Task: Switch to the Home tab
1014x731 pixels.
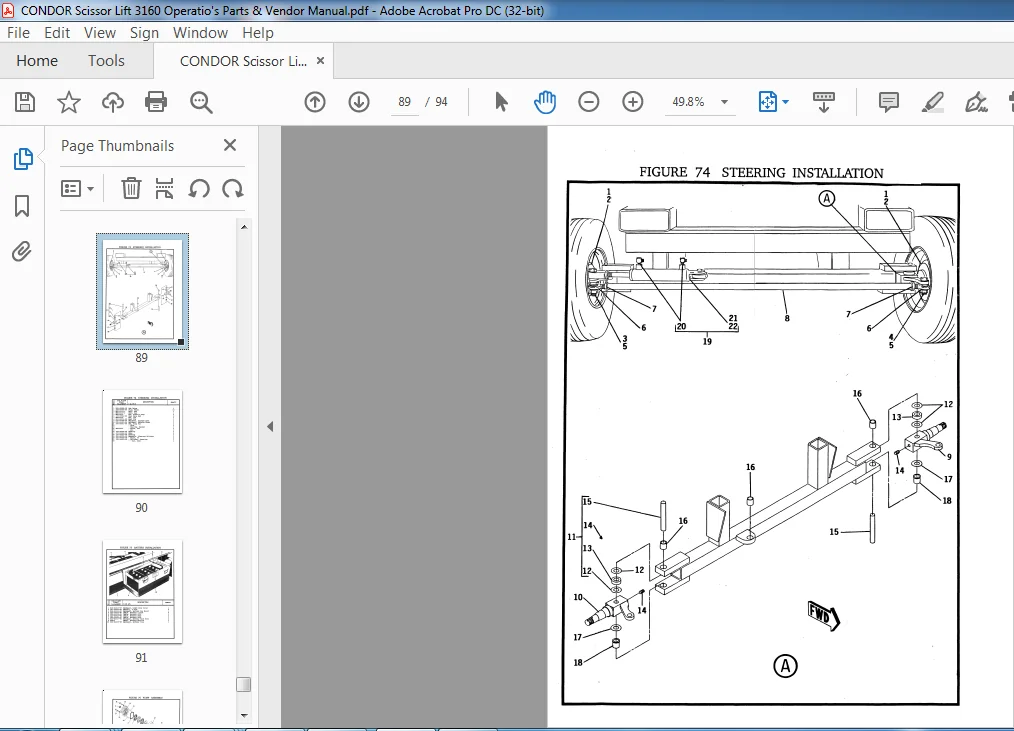Action: point(37,61)
